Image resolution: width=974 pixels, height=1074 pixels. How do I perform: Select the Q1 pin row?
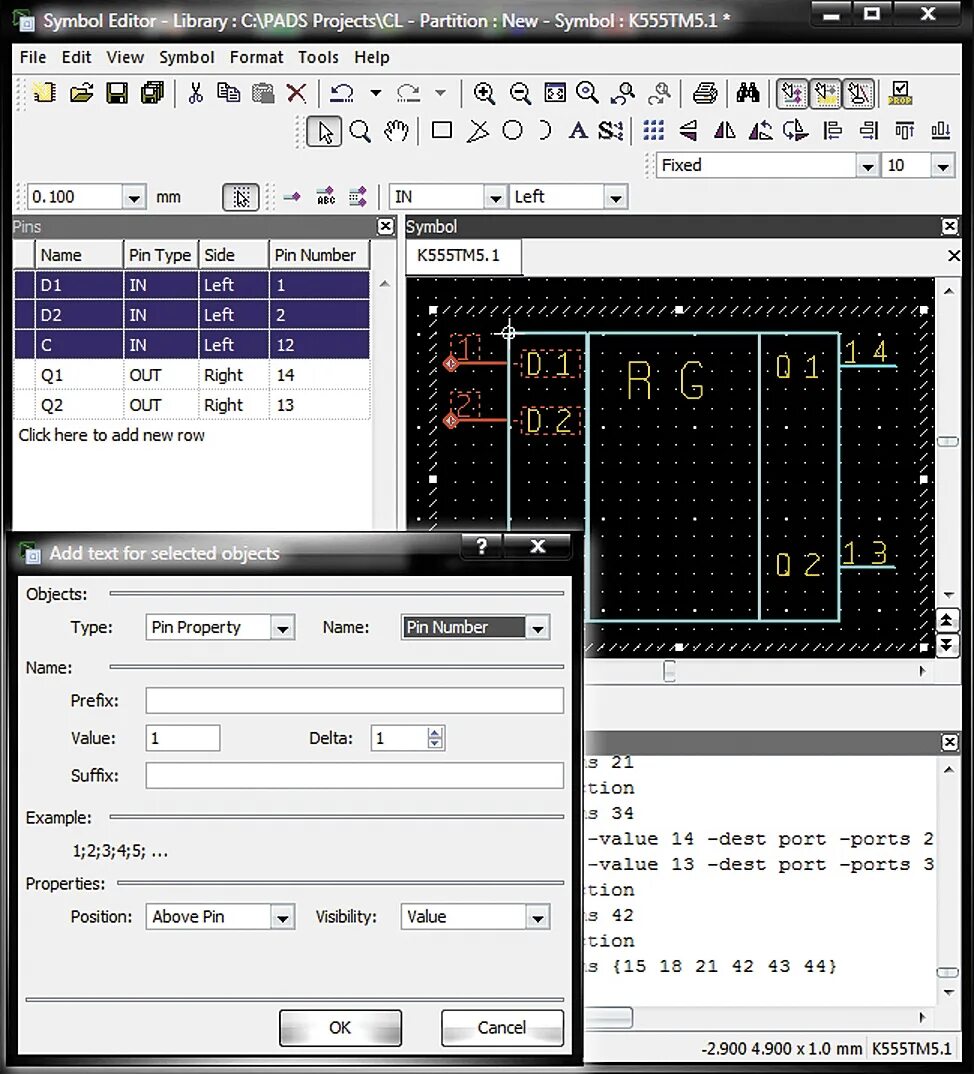192,375
